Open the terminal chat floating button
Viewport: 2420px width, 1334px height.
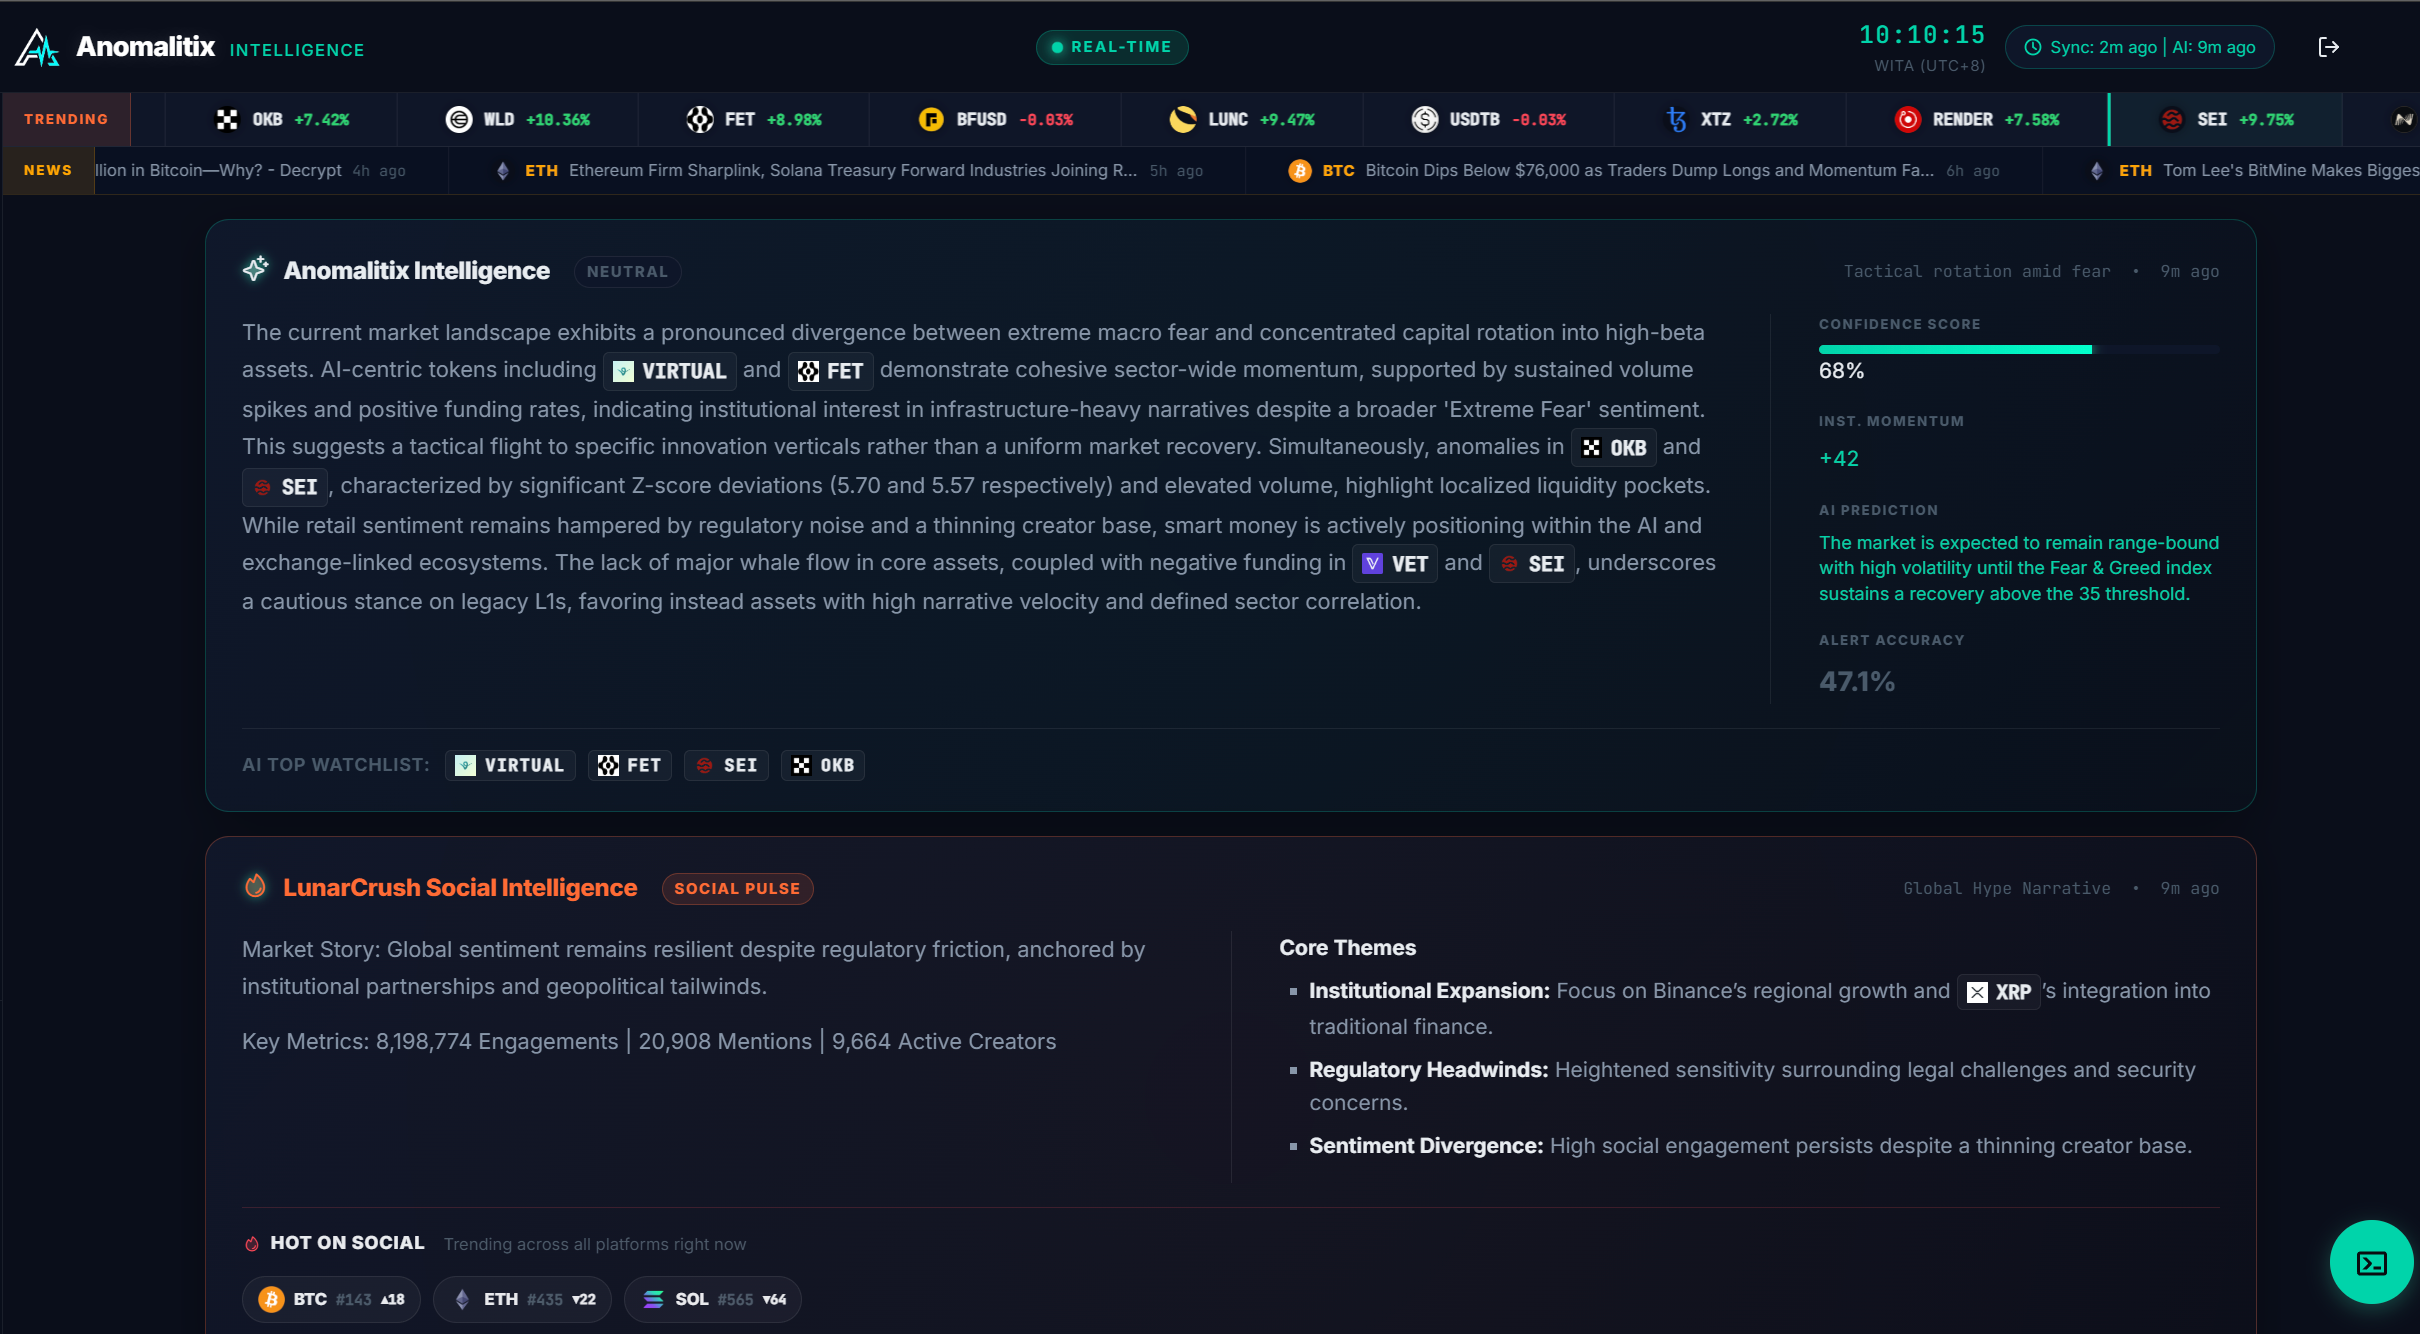pos(2371,1262)
